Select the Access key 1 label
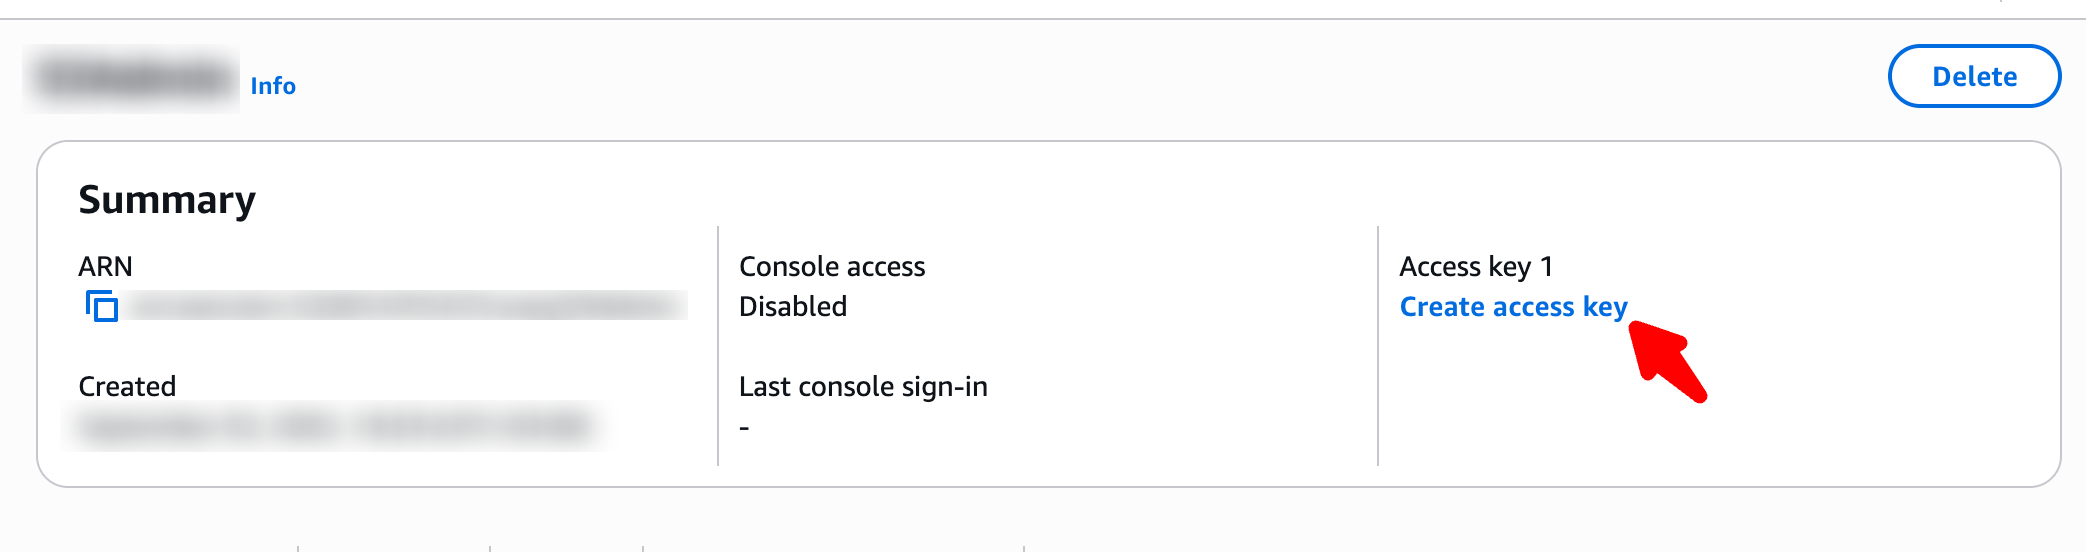This screenshot has width=2086, height=552. pyautogui.click(x=1476, y=267)
